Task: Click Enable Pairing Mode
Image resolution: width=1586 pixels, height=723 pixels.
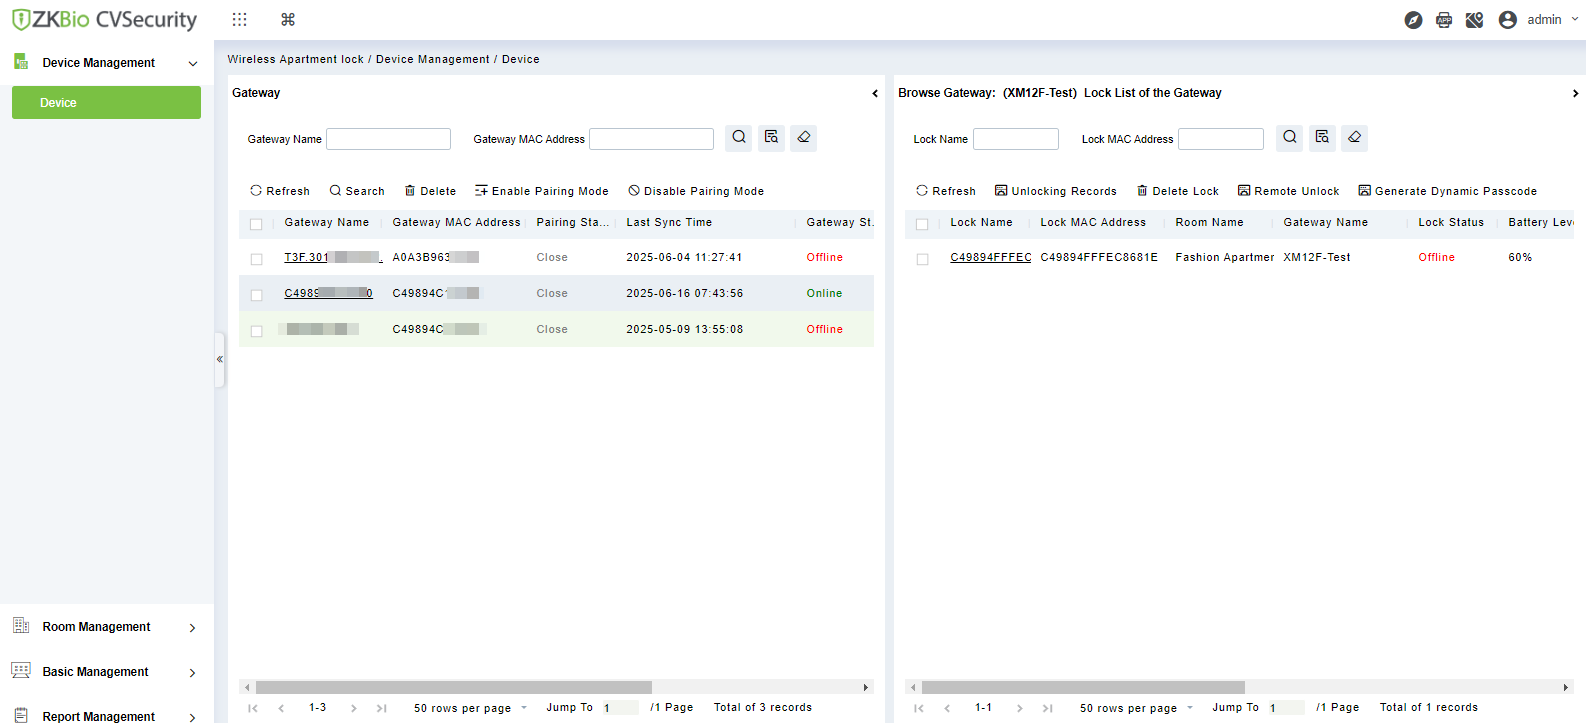Action: tap(541, 191)
